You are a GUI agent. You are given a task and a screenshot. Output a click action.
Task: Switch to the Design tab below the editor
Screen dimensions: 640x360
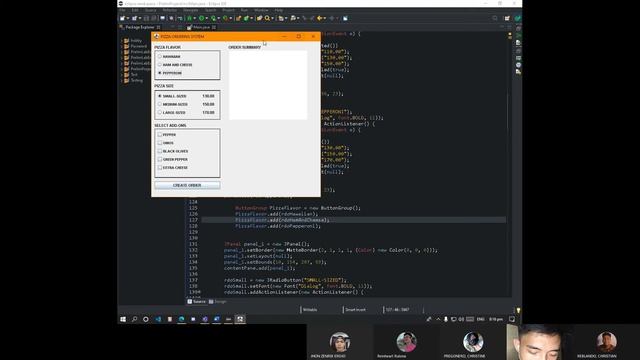218,302
